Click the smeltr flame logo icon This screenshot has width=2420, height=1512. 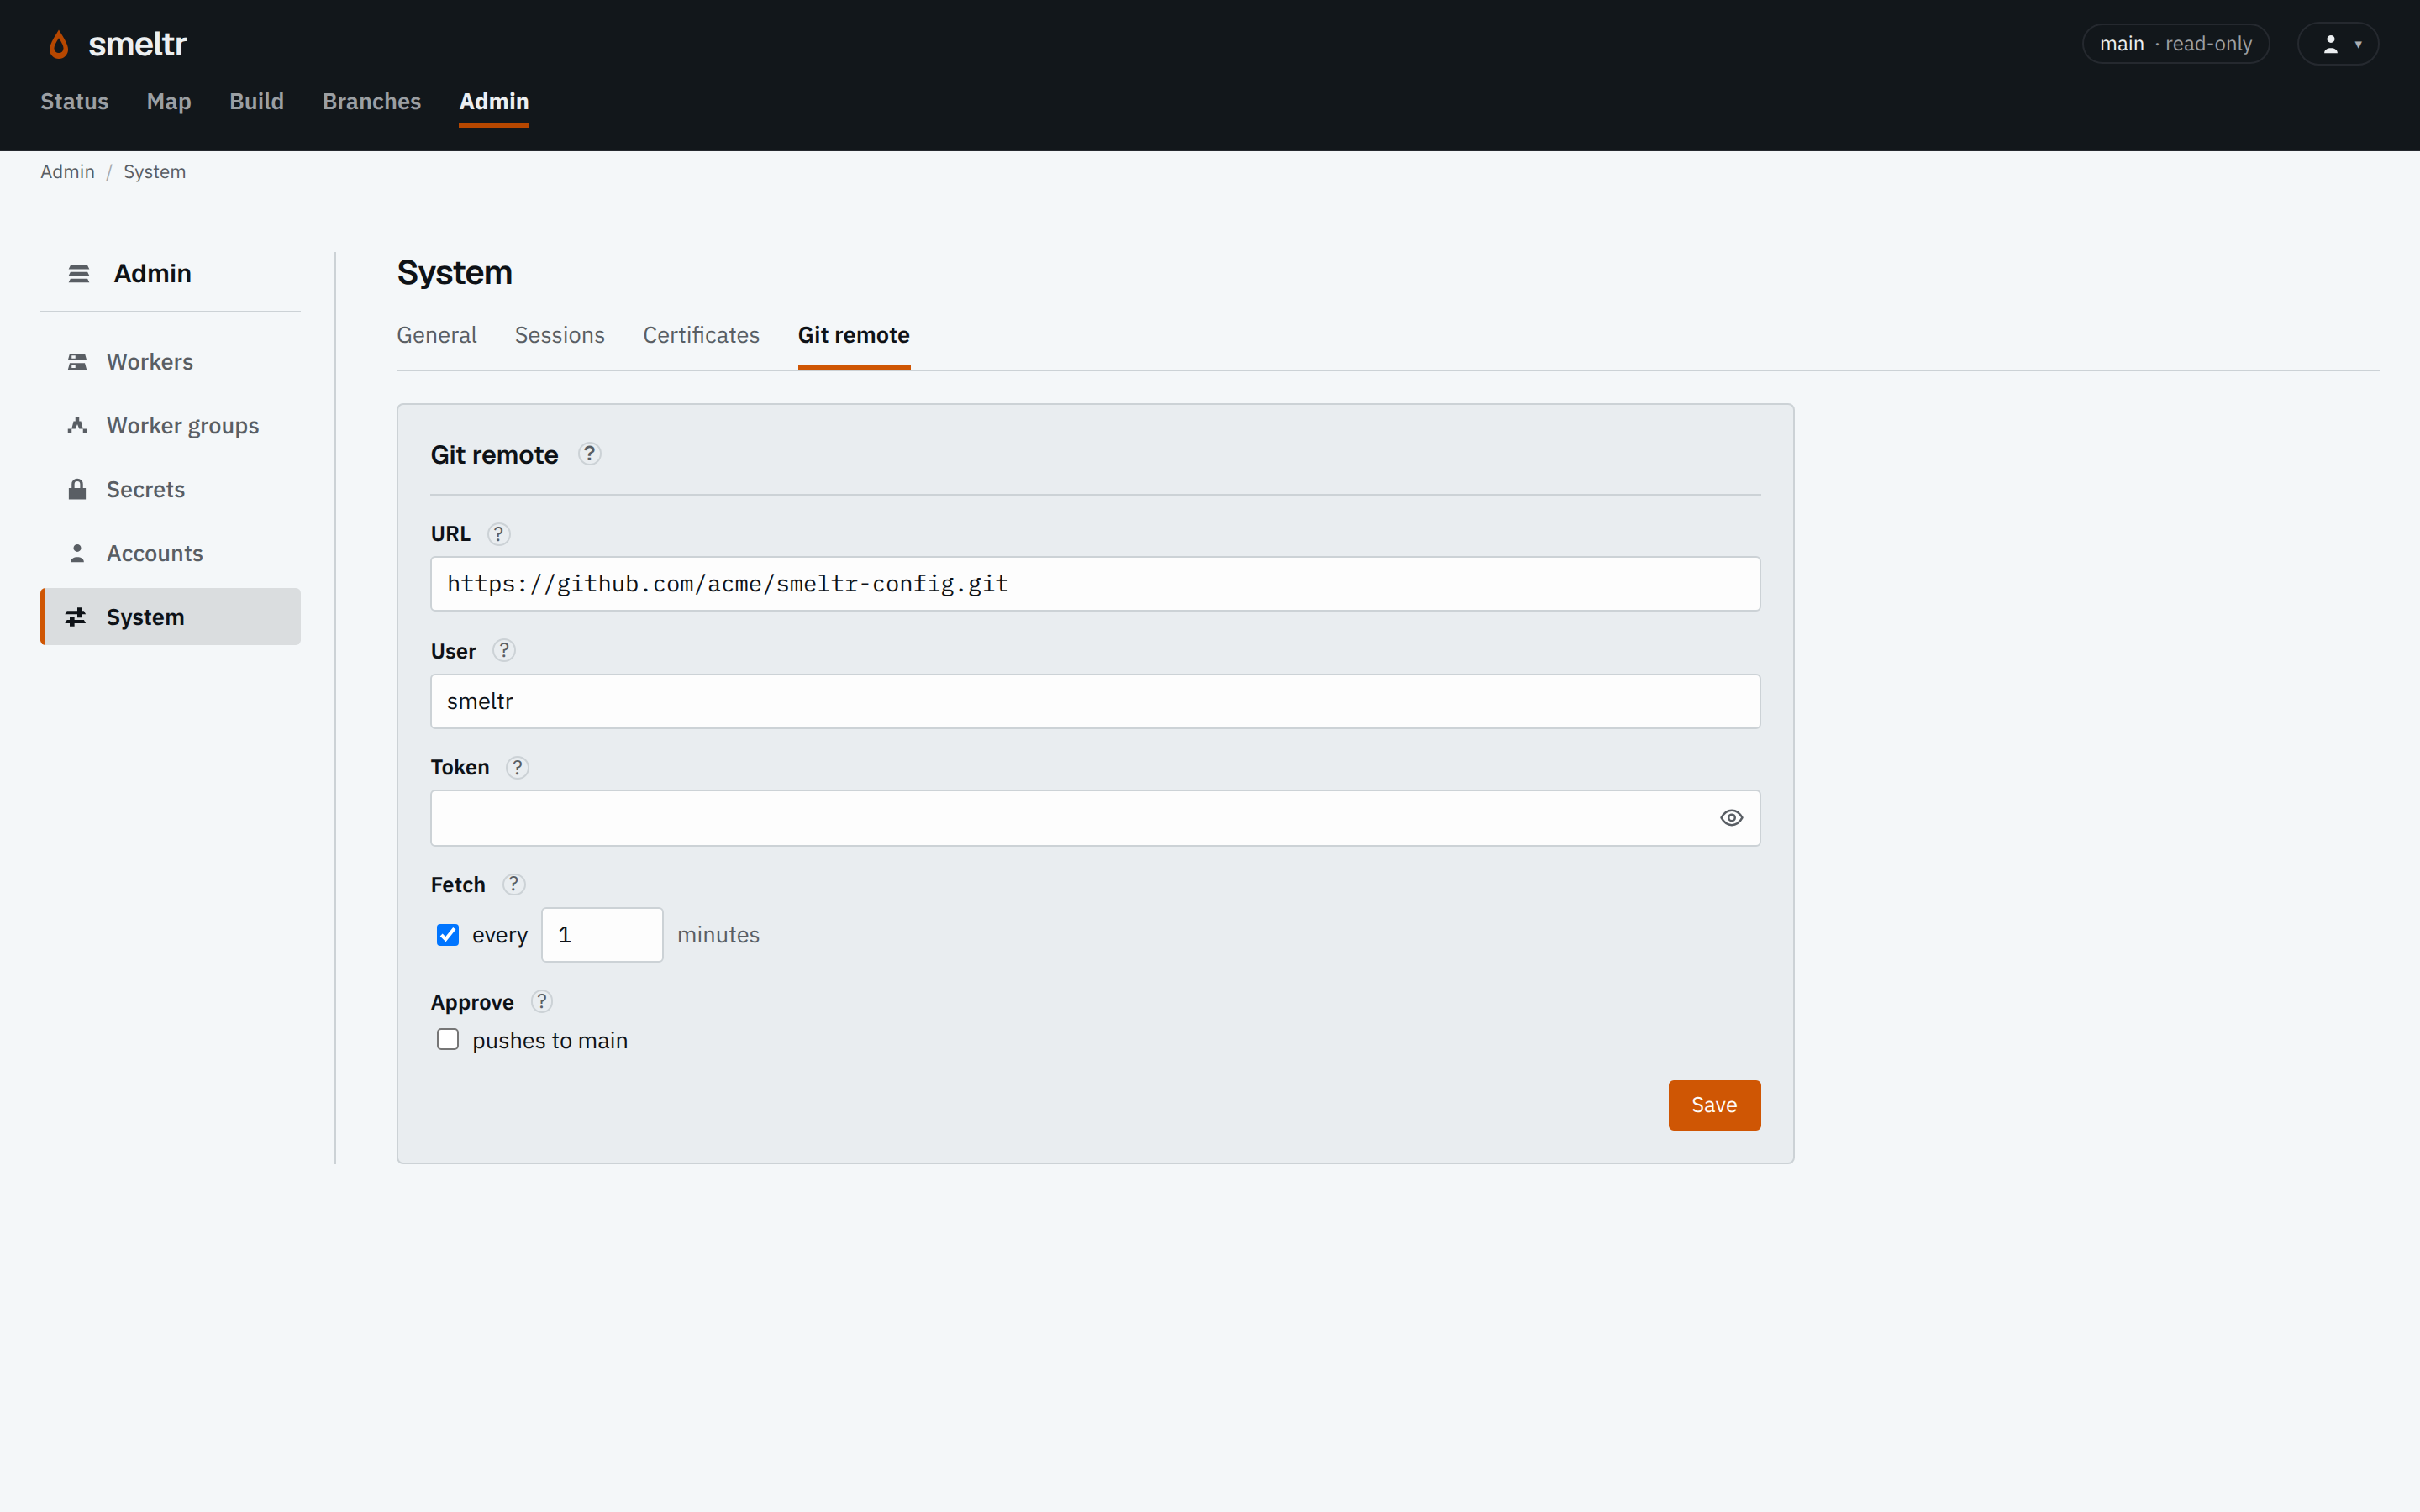(x=59, y=44)
